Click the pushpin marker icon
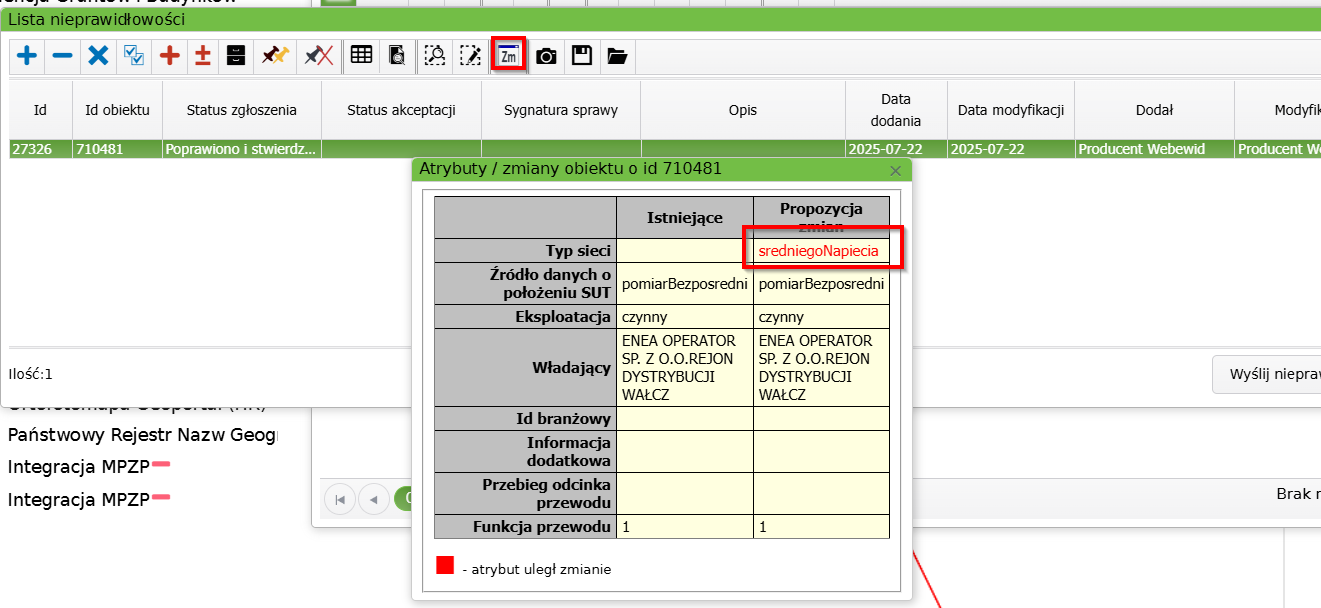The height and width of the screenshot is (608, 1321). point(275,56)
